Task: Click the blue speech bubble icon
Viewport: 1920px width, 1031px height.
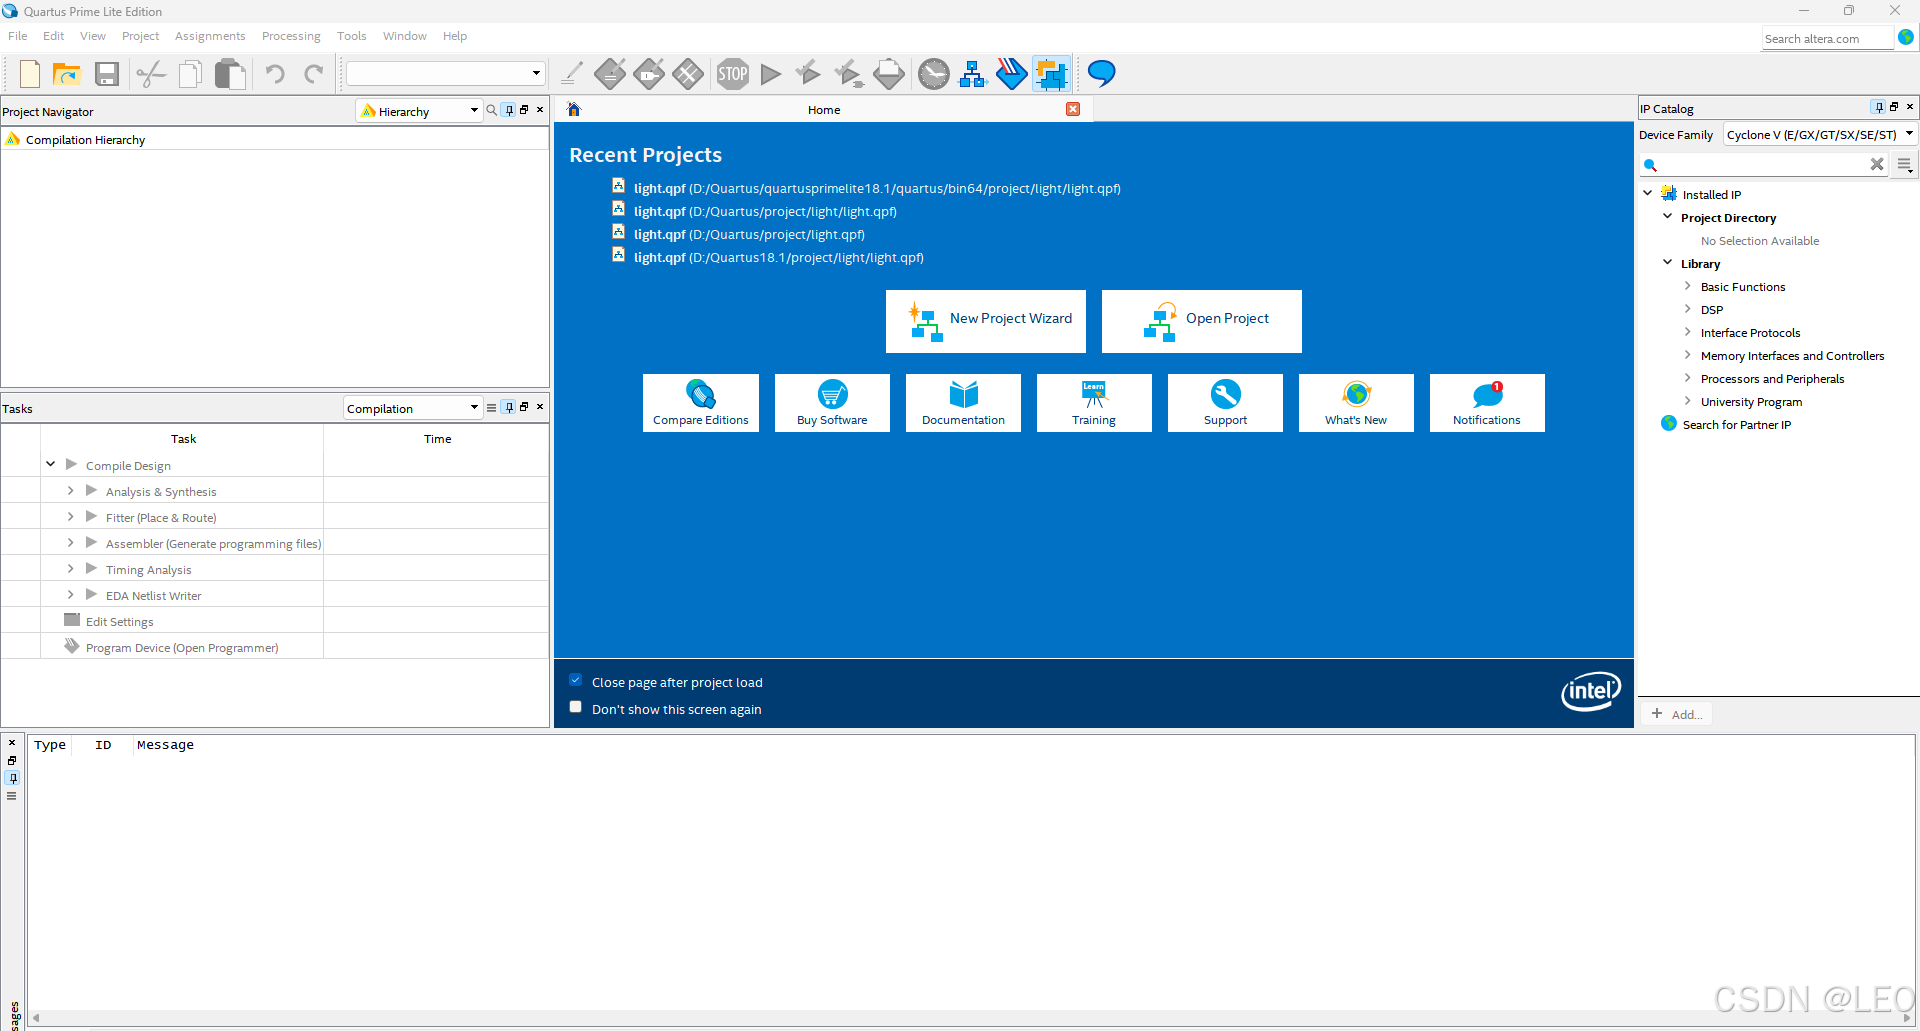Action: point(1101,73)
